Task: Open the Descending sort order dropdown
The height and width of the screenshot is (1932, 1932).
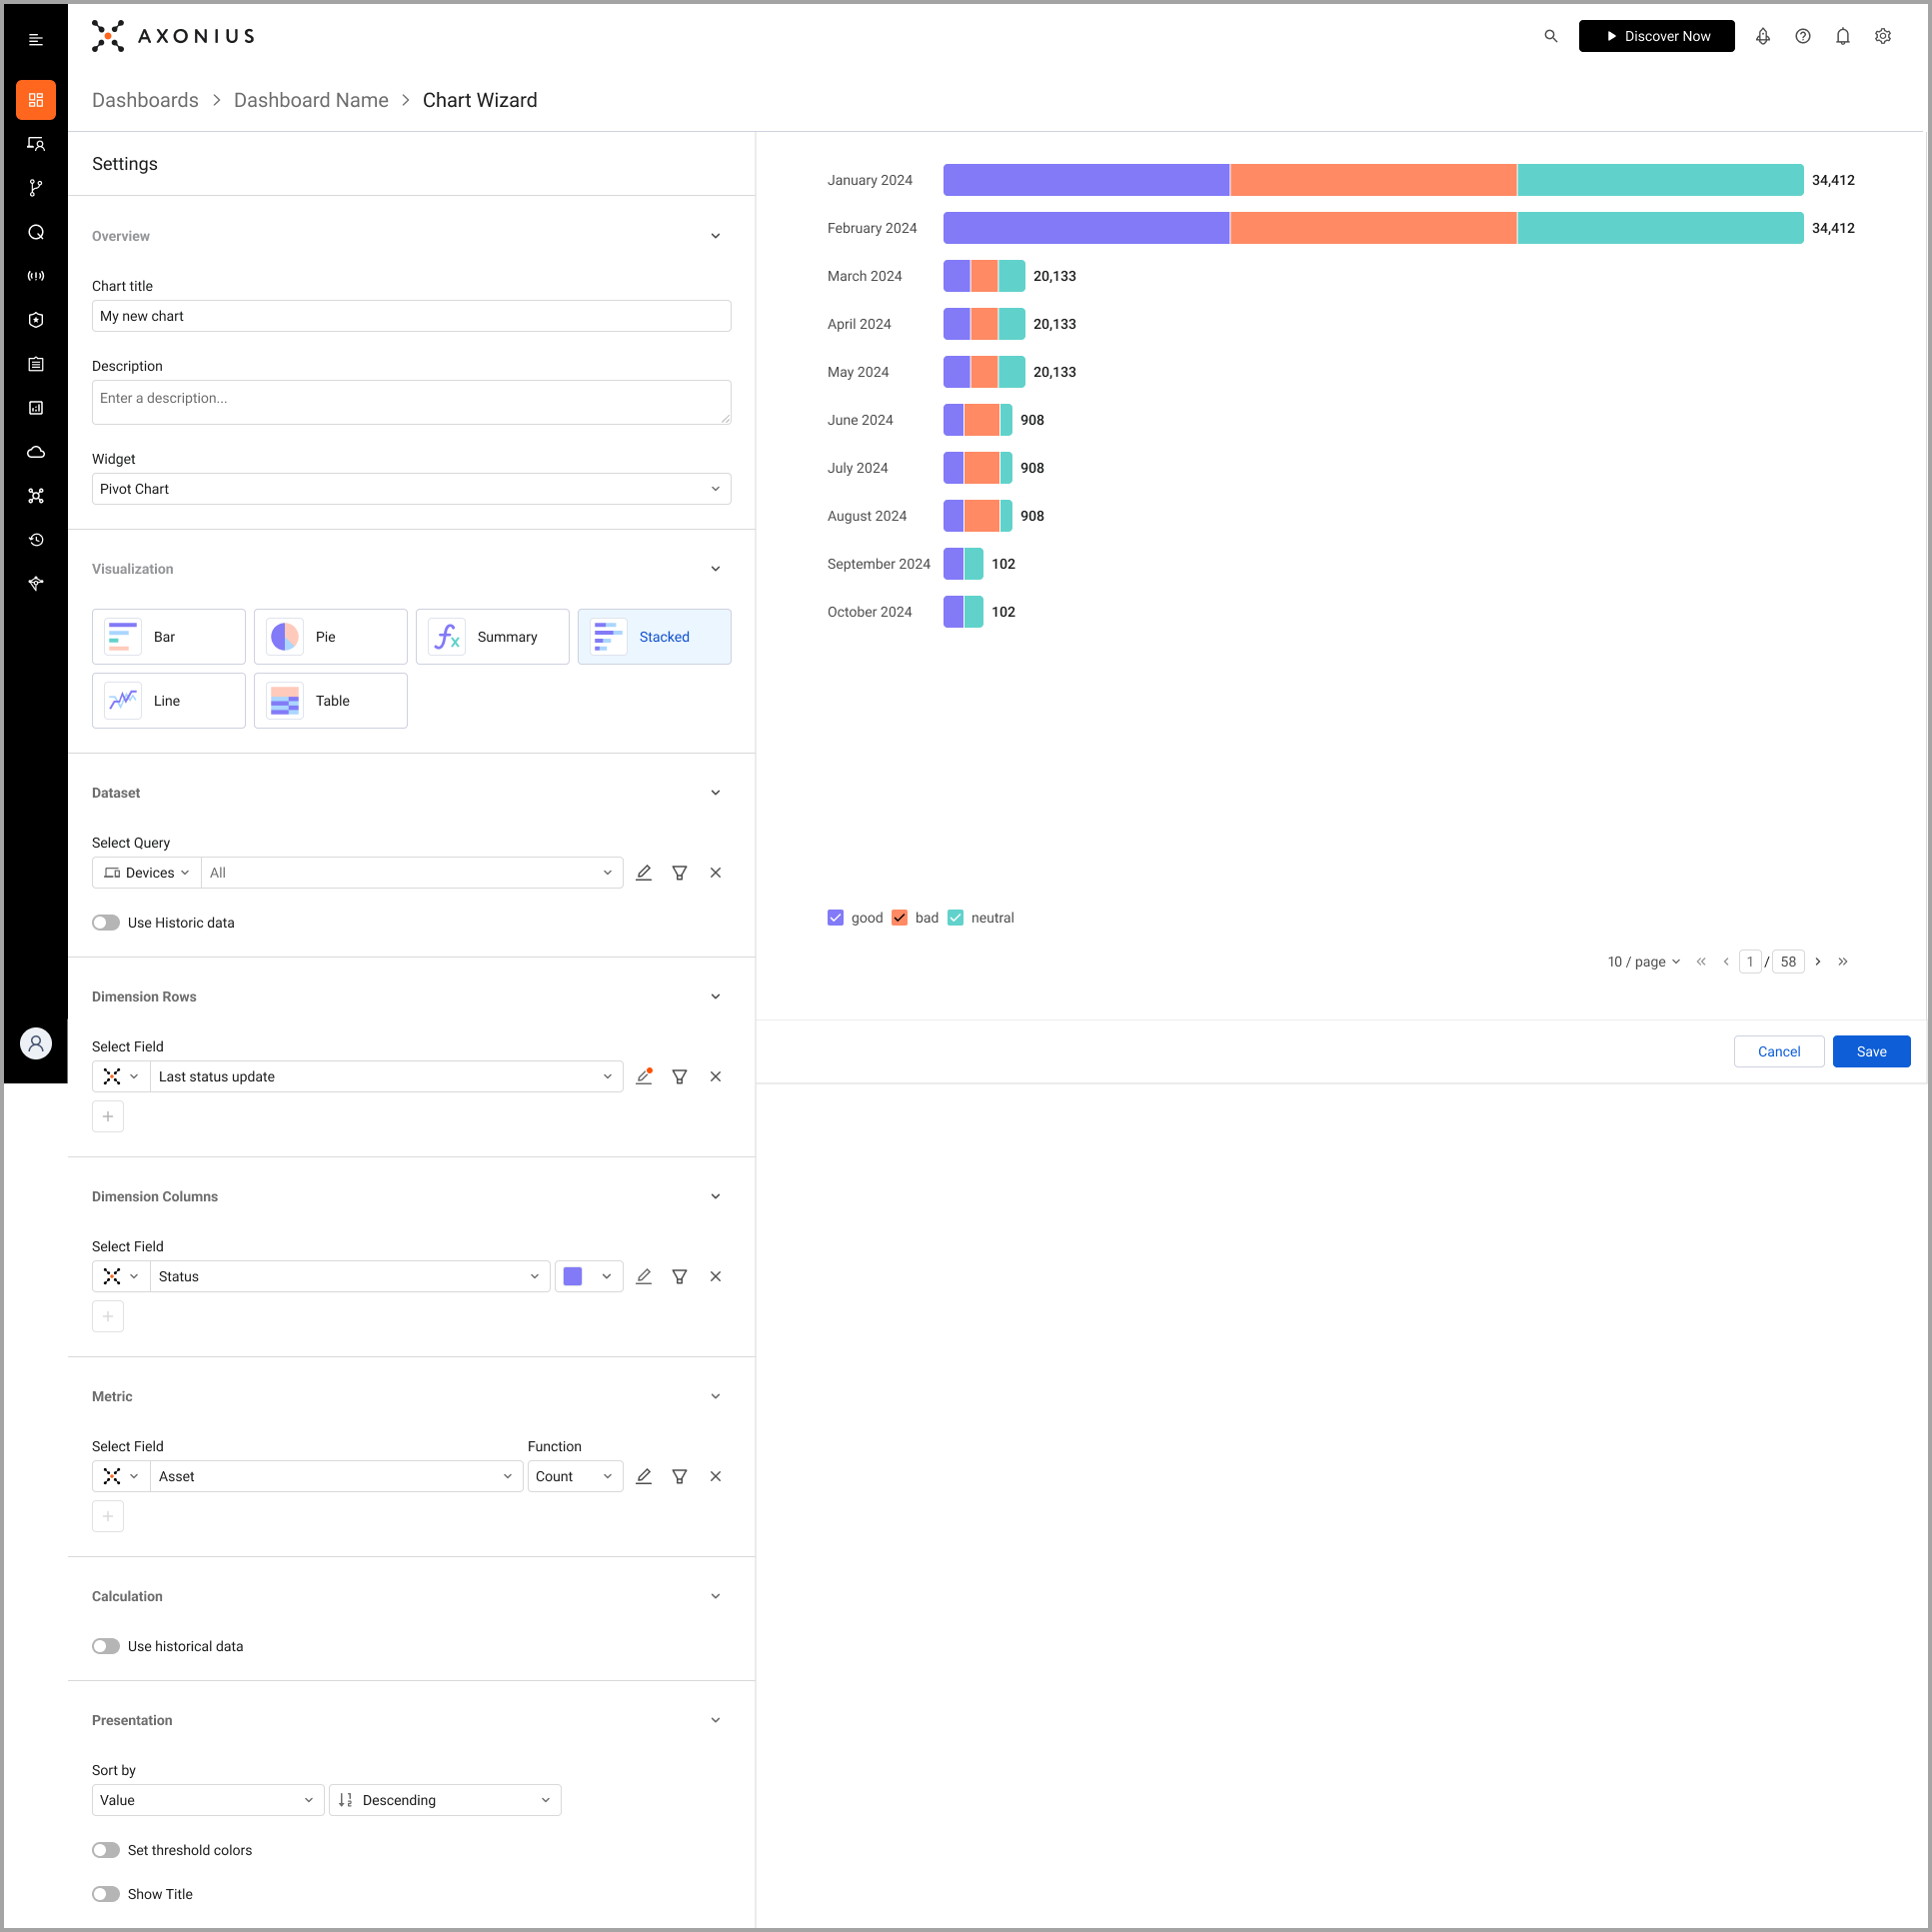Action: pyautogui.click(x=445, y=1800)
